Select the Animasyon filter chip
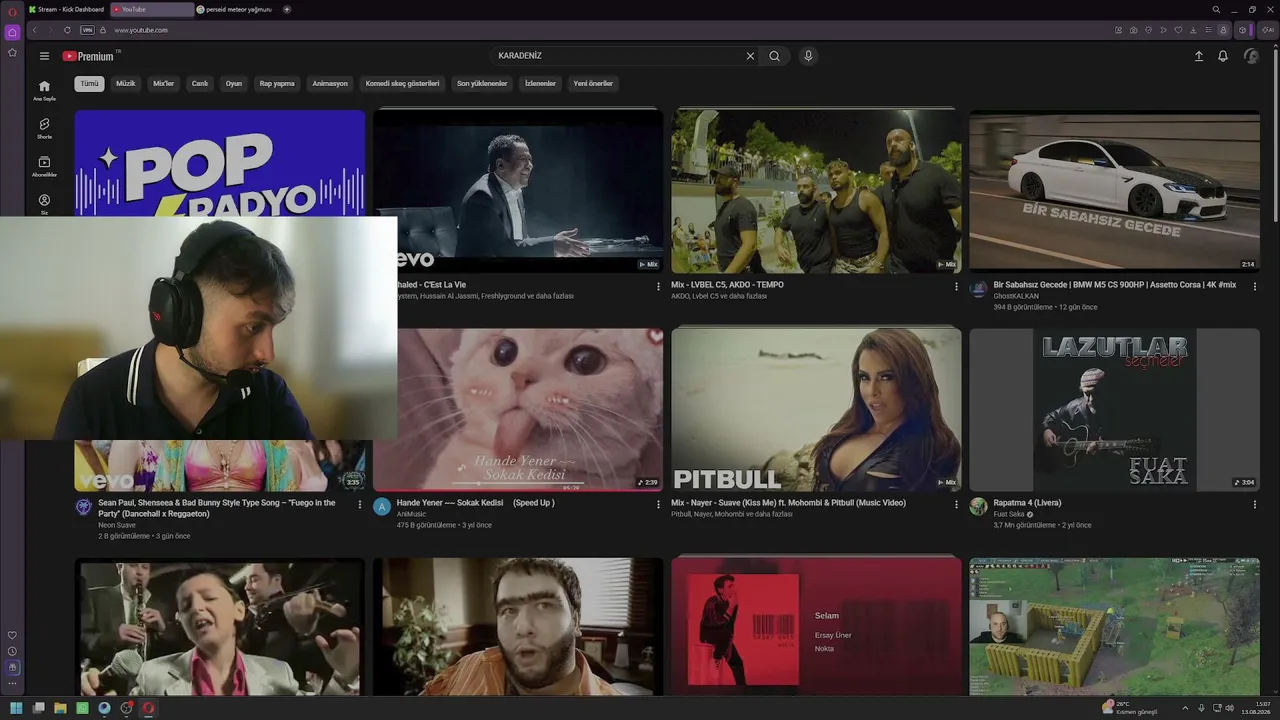 330,84
